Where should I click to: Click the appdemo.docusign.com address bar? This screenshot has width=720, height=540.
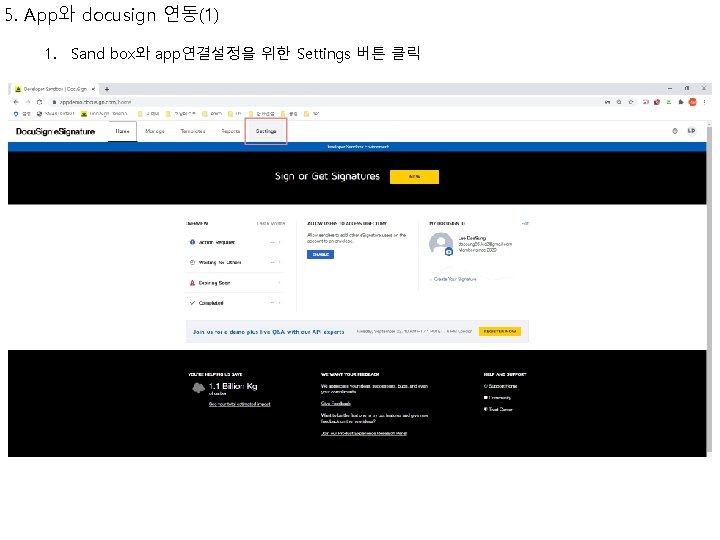321,102
